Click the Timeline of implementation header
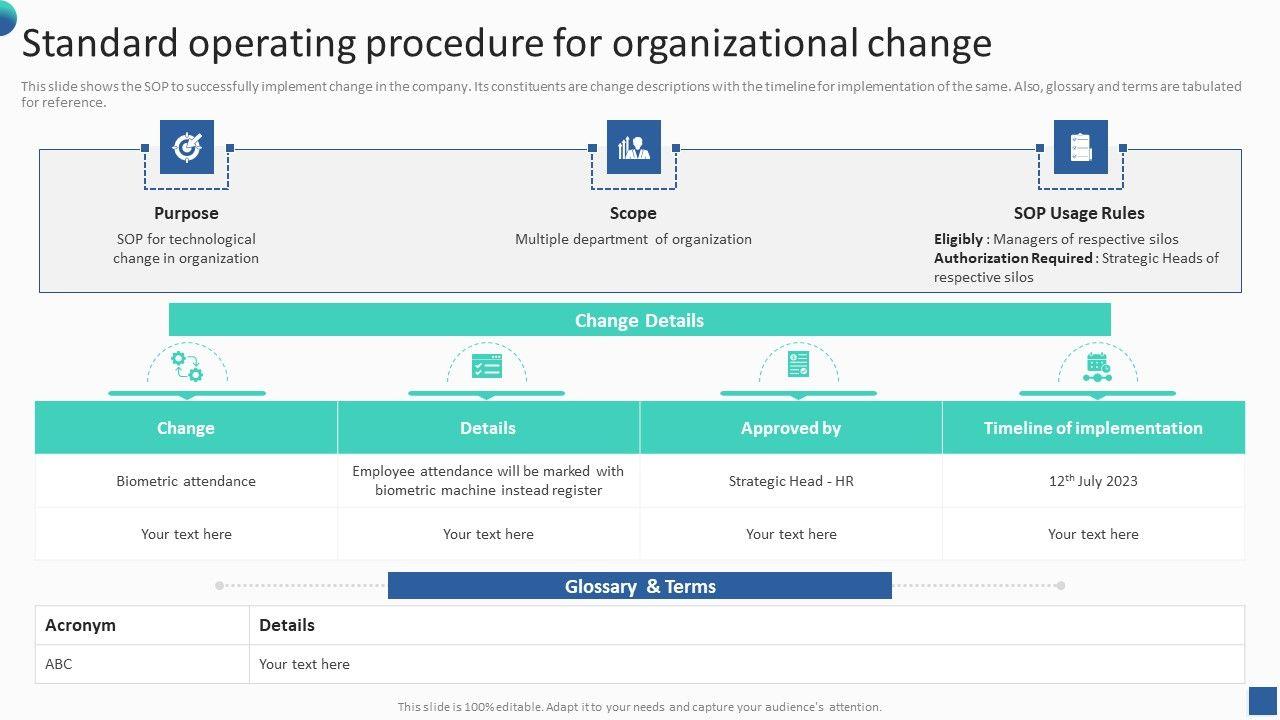 click(1093, 428)
